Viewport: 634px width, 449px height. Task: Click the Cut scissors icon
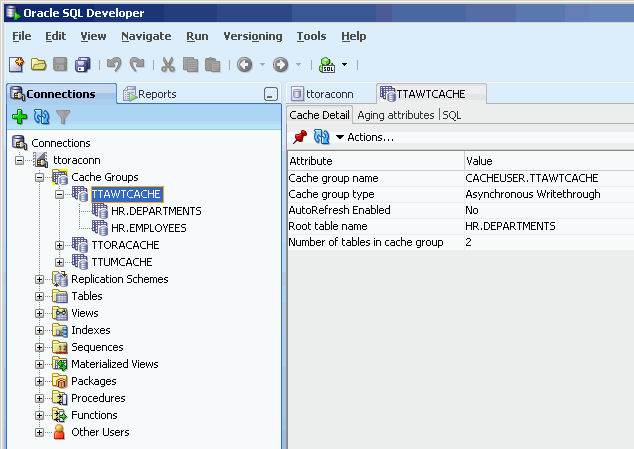[x=168, y=65]
